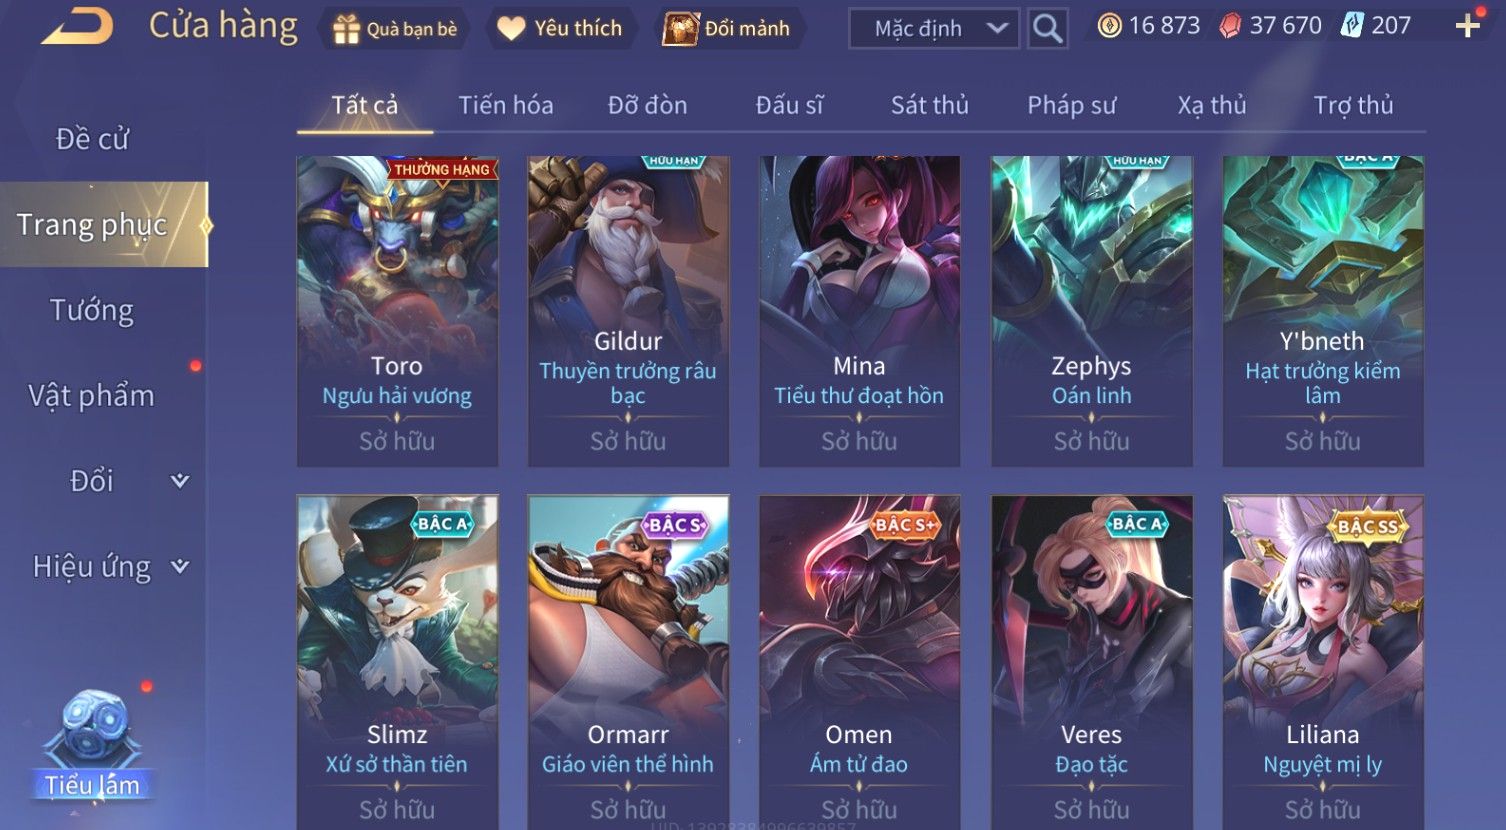The width and height of the screenshot is (1506, 830).
Task: Select Tướng in the sidebar
Action: point(91,311)
